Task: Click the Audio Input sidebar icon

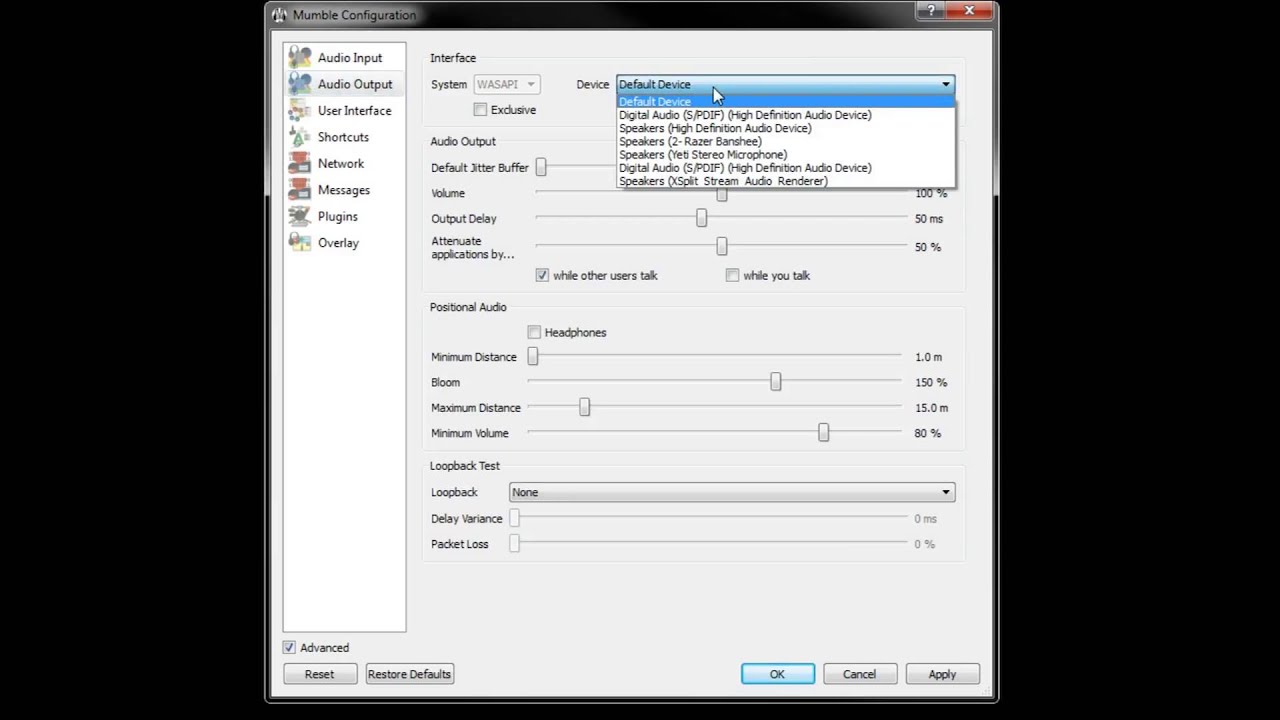Action: coord(299,57)
